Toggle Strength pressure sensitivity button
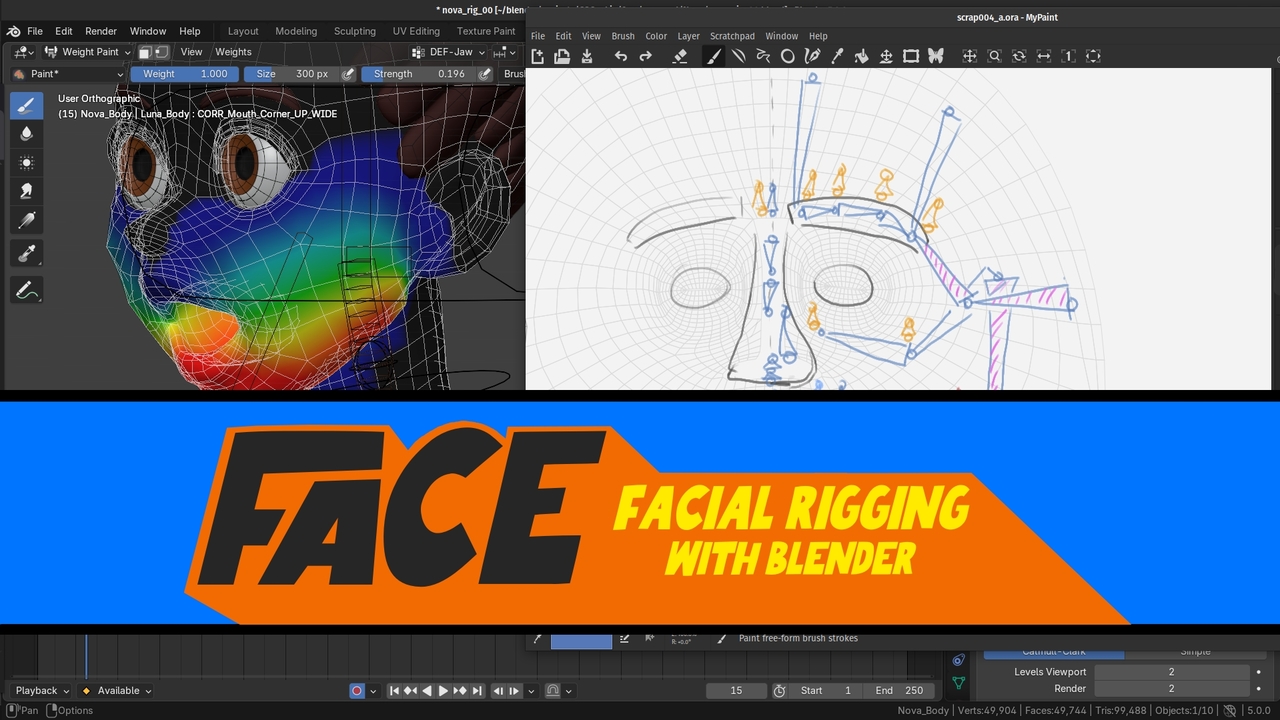The image size is (1280, 720). point(485,74)
